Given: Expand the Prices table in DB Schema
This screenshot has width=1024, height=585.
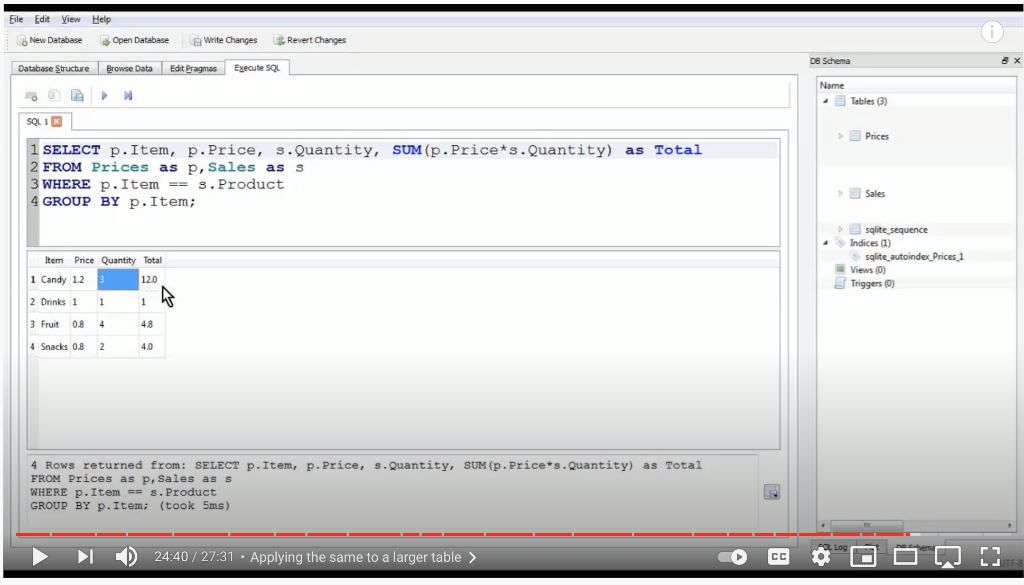Looking at the screenshot, I should click(x=839, y=136).
